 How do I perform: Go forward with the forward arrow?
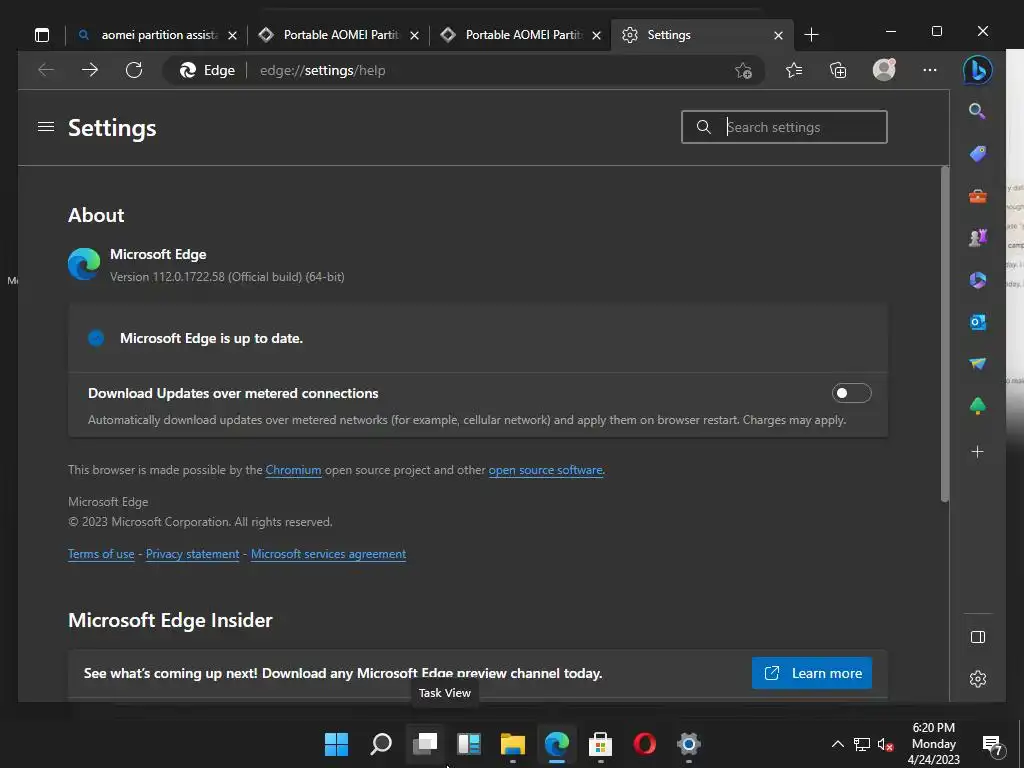click(89, 70)
